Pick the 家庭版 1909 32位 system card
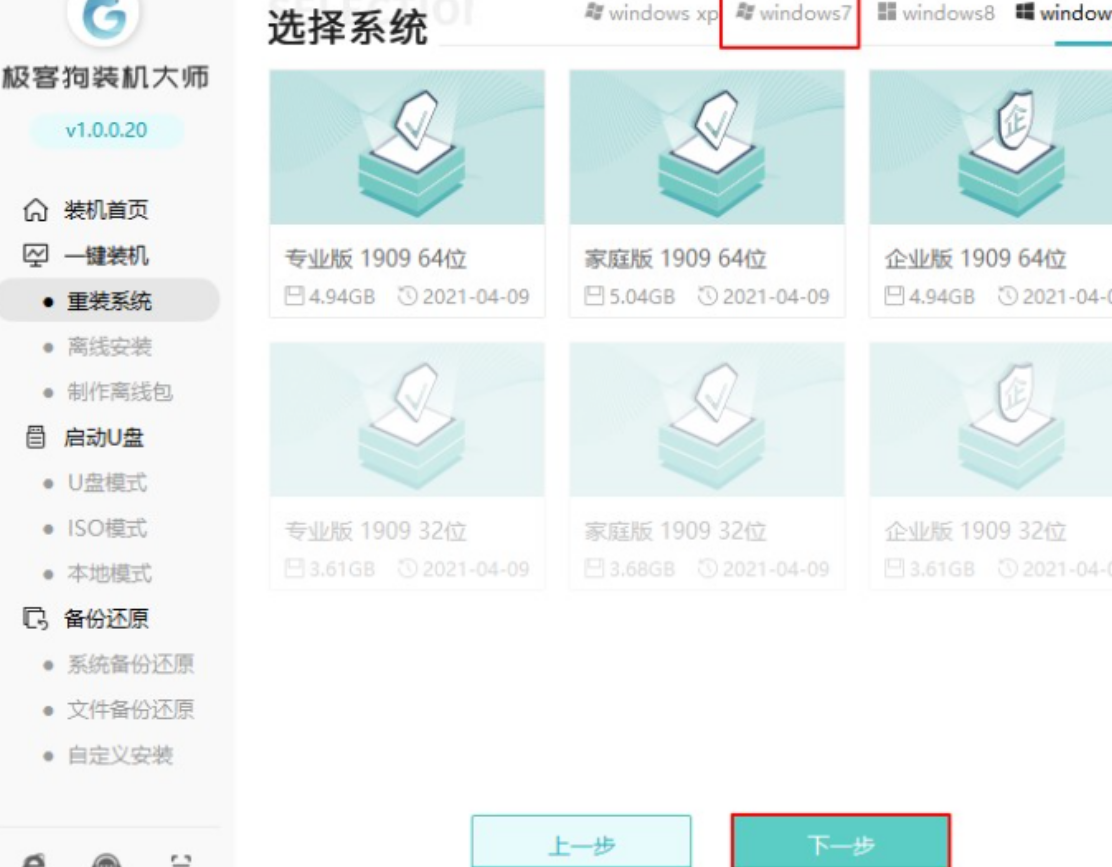Viewport: 1112px width, 867px height. [707, 466]
